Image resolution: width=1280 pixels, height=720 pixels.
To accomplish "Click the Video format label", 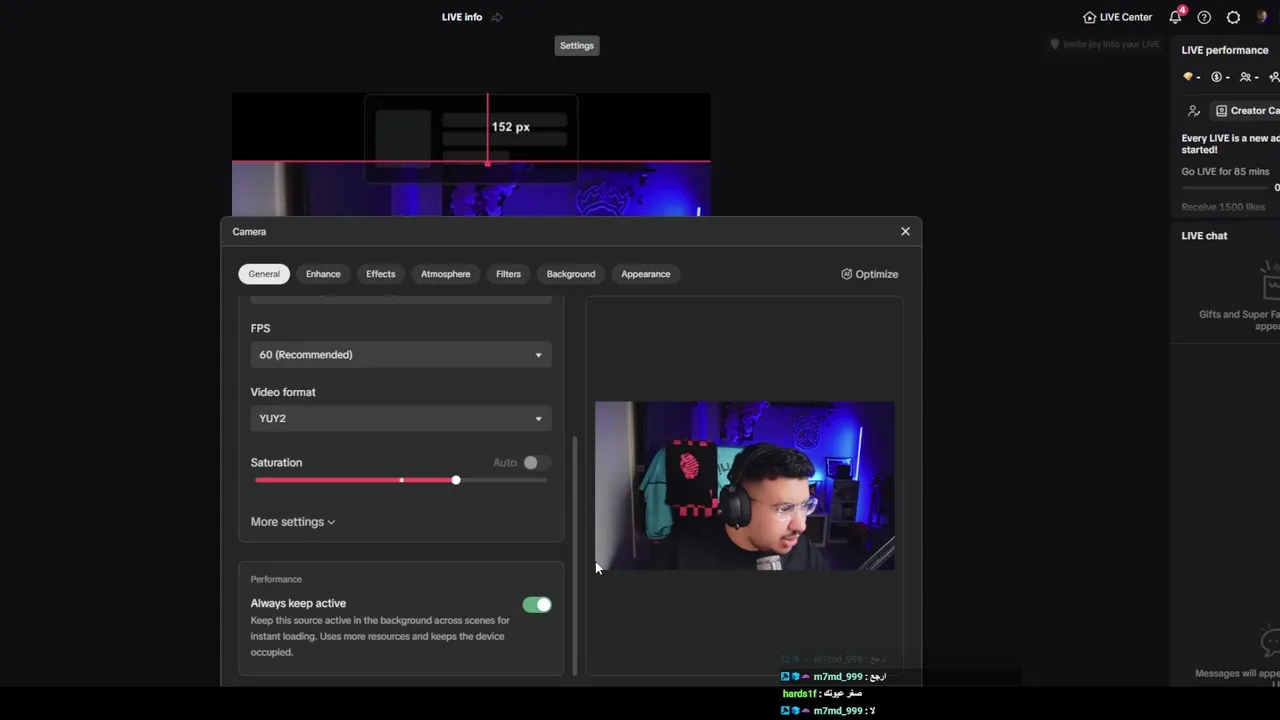I will pyautogui.click(x=283, y=392).
